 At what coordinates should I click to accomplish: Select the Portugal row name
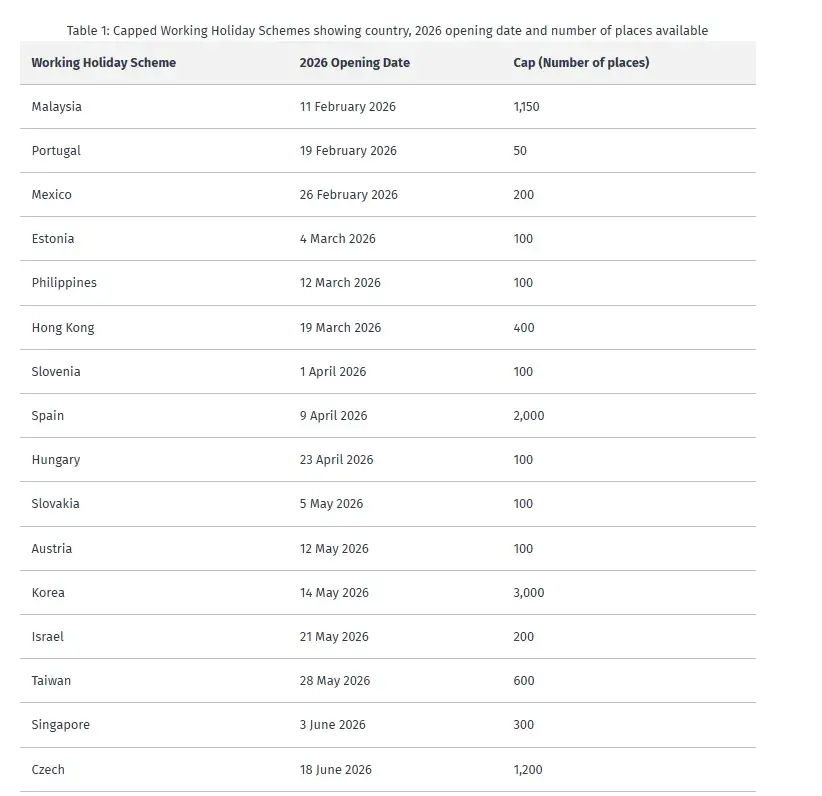[56, 150]
